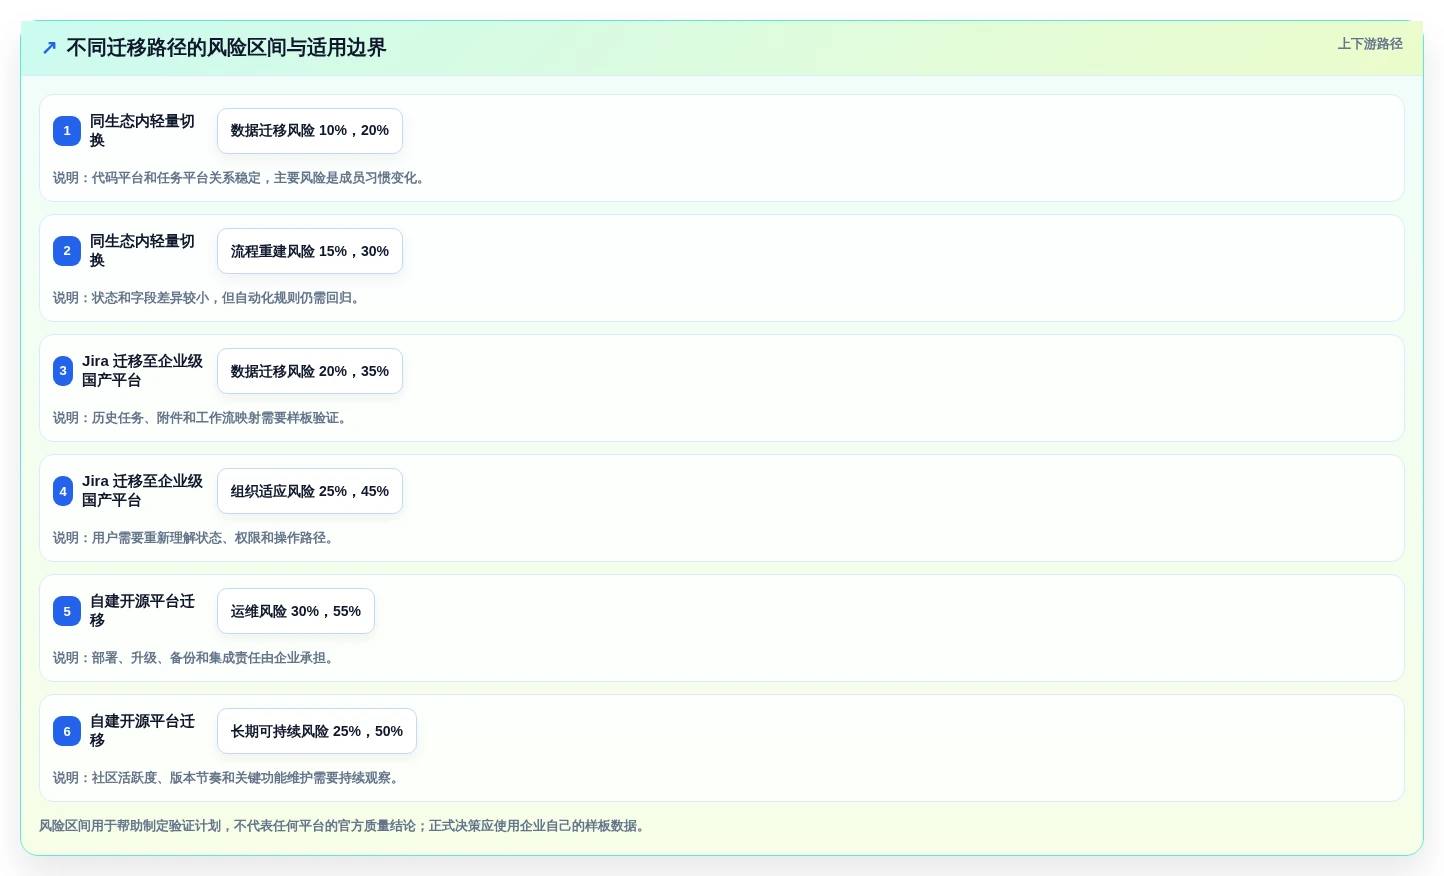Select the 长期可持续风险 25%，50% chip
Image resolution: width=1444 pixels, height=876 pixels.
click(317, 731)
